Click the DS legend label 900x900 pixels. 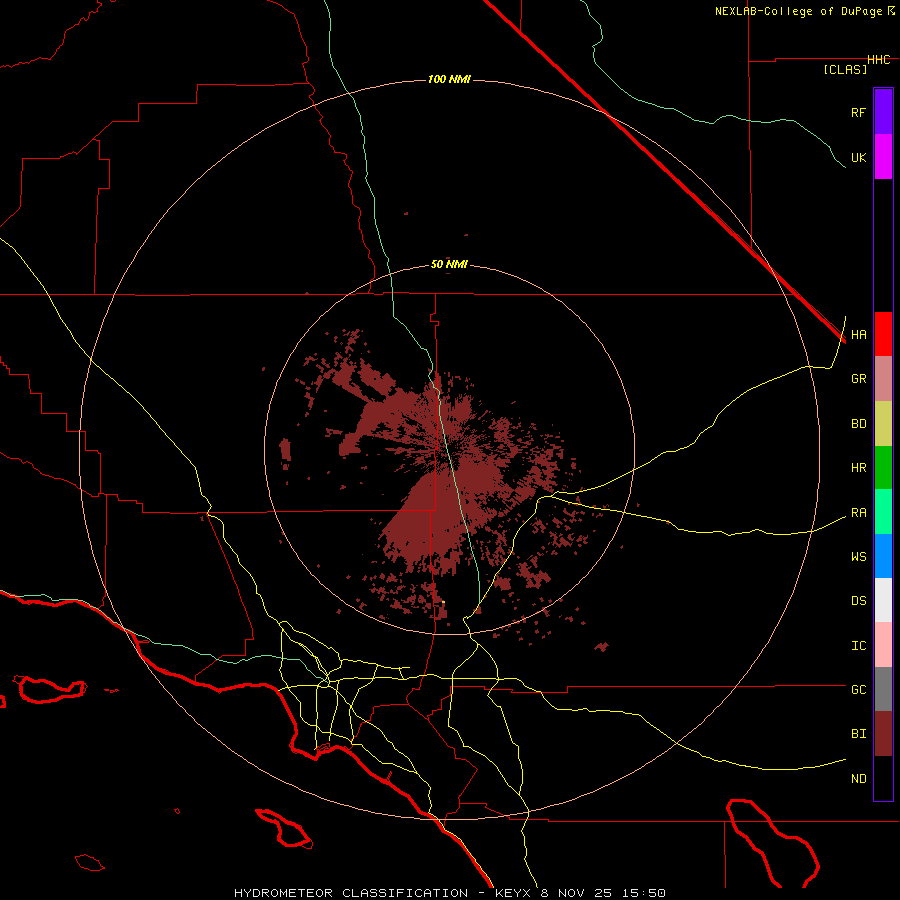pyautogui.click(x=858, y=601)
